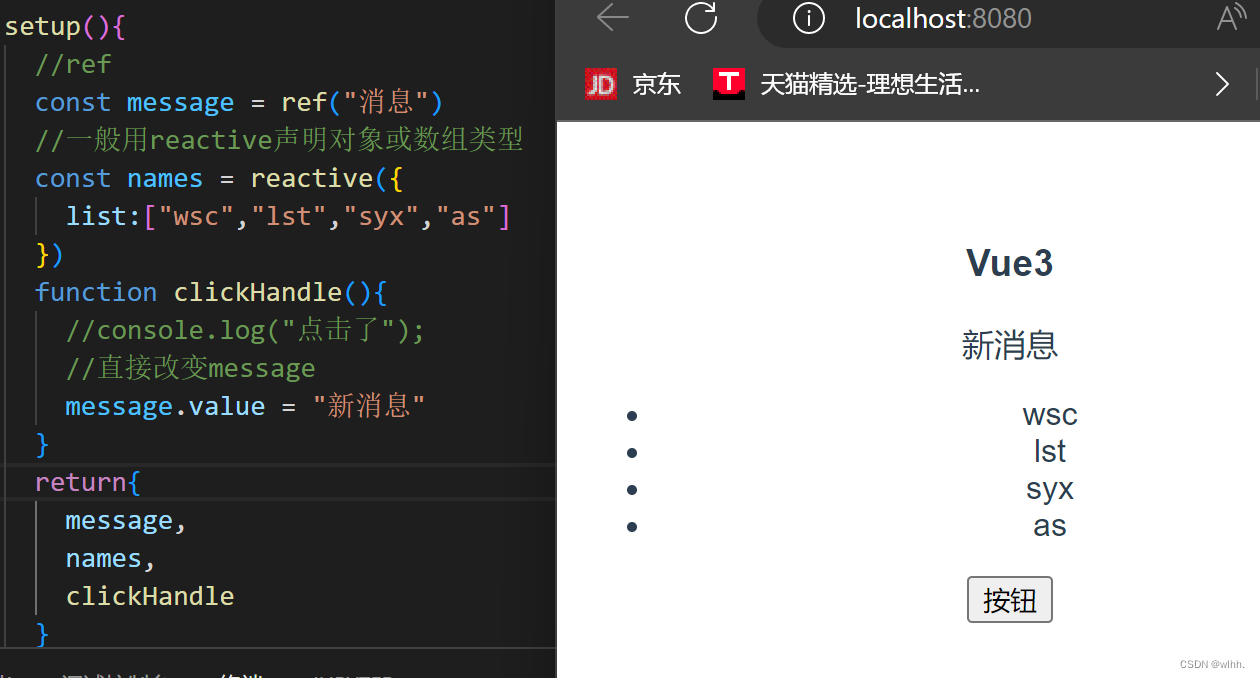Click the browser back arrow icon
The image size is (1260, 678).
tap(612, 17)
